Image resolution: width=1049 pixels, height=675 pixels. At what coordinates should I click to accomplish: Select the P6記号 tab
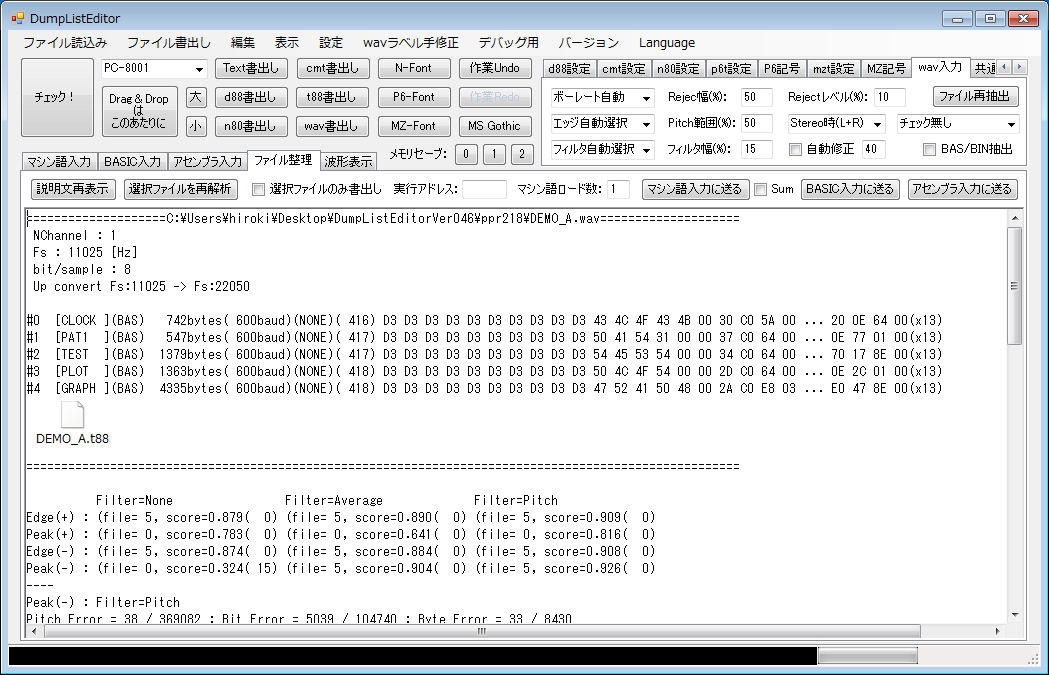click(781, 69)
